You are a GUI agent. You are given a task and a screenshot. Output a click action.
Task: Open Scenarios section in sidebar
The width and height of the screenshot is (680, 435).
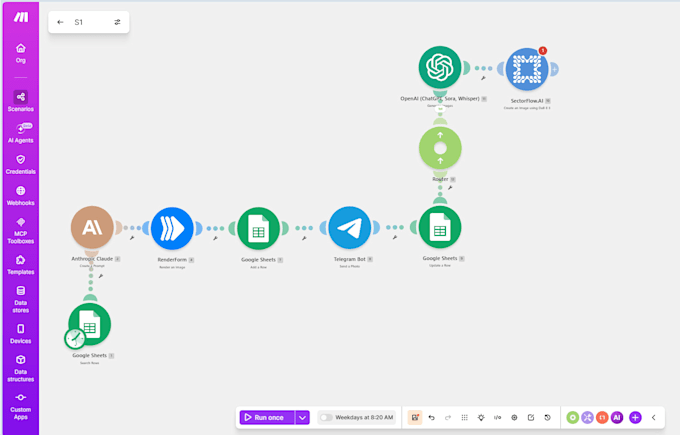pos(20,101)
